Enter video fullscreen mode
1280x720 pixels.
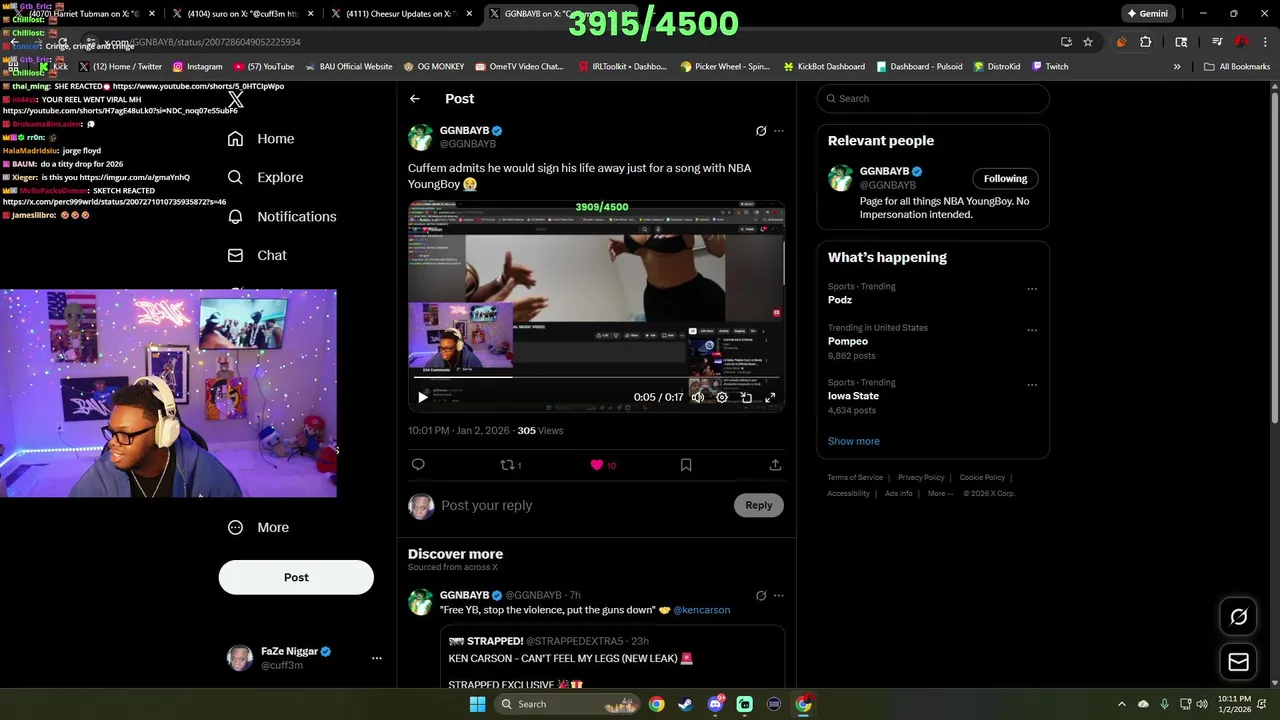(x=770, y=397)
